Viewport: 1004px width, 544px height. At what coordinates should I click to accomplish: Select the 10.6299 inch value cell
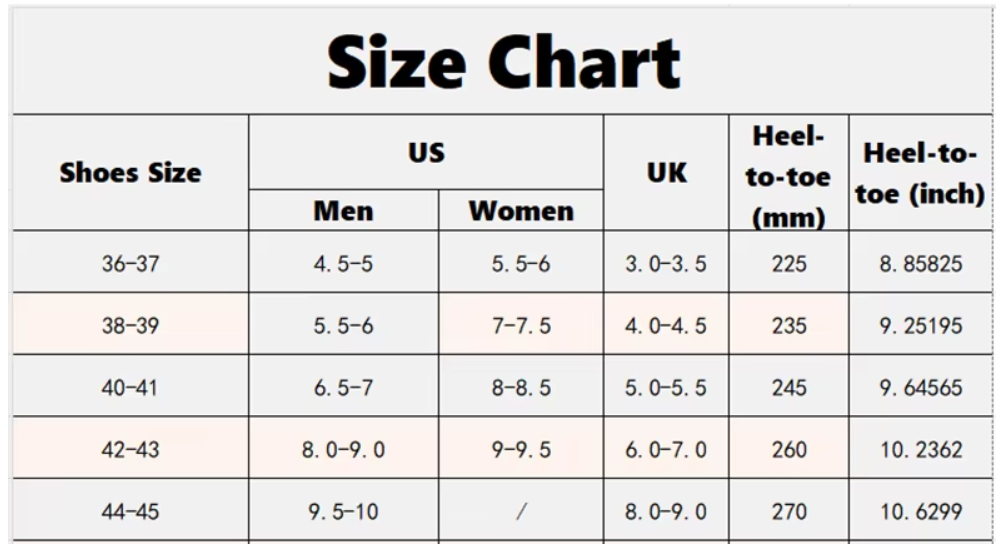click(922, 512)
